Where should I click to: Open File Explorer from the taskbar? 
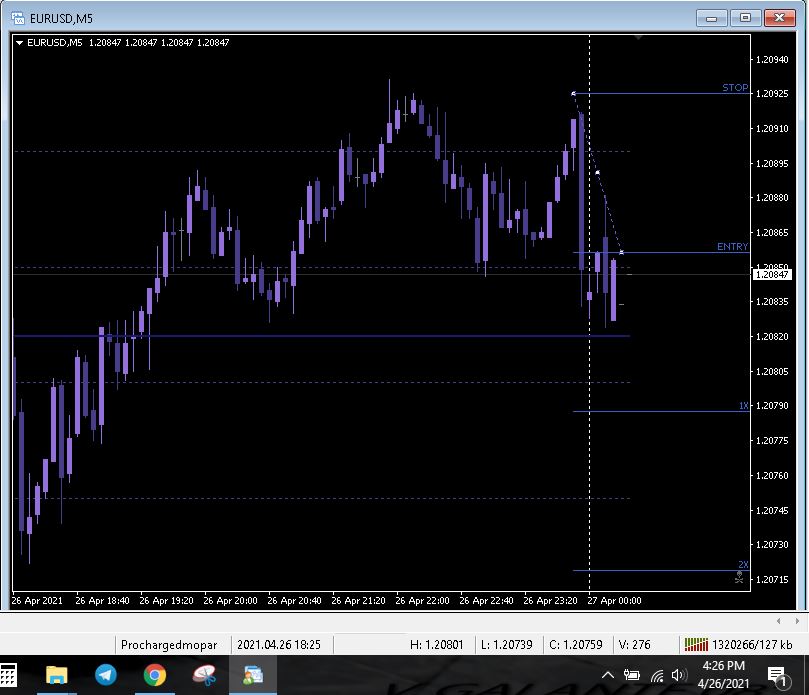(57, 675)
